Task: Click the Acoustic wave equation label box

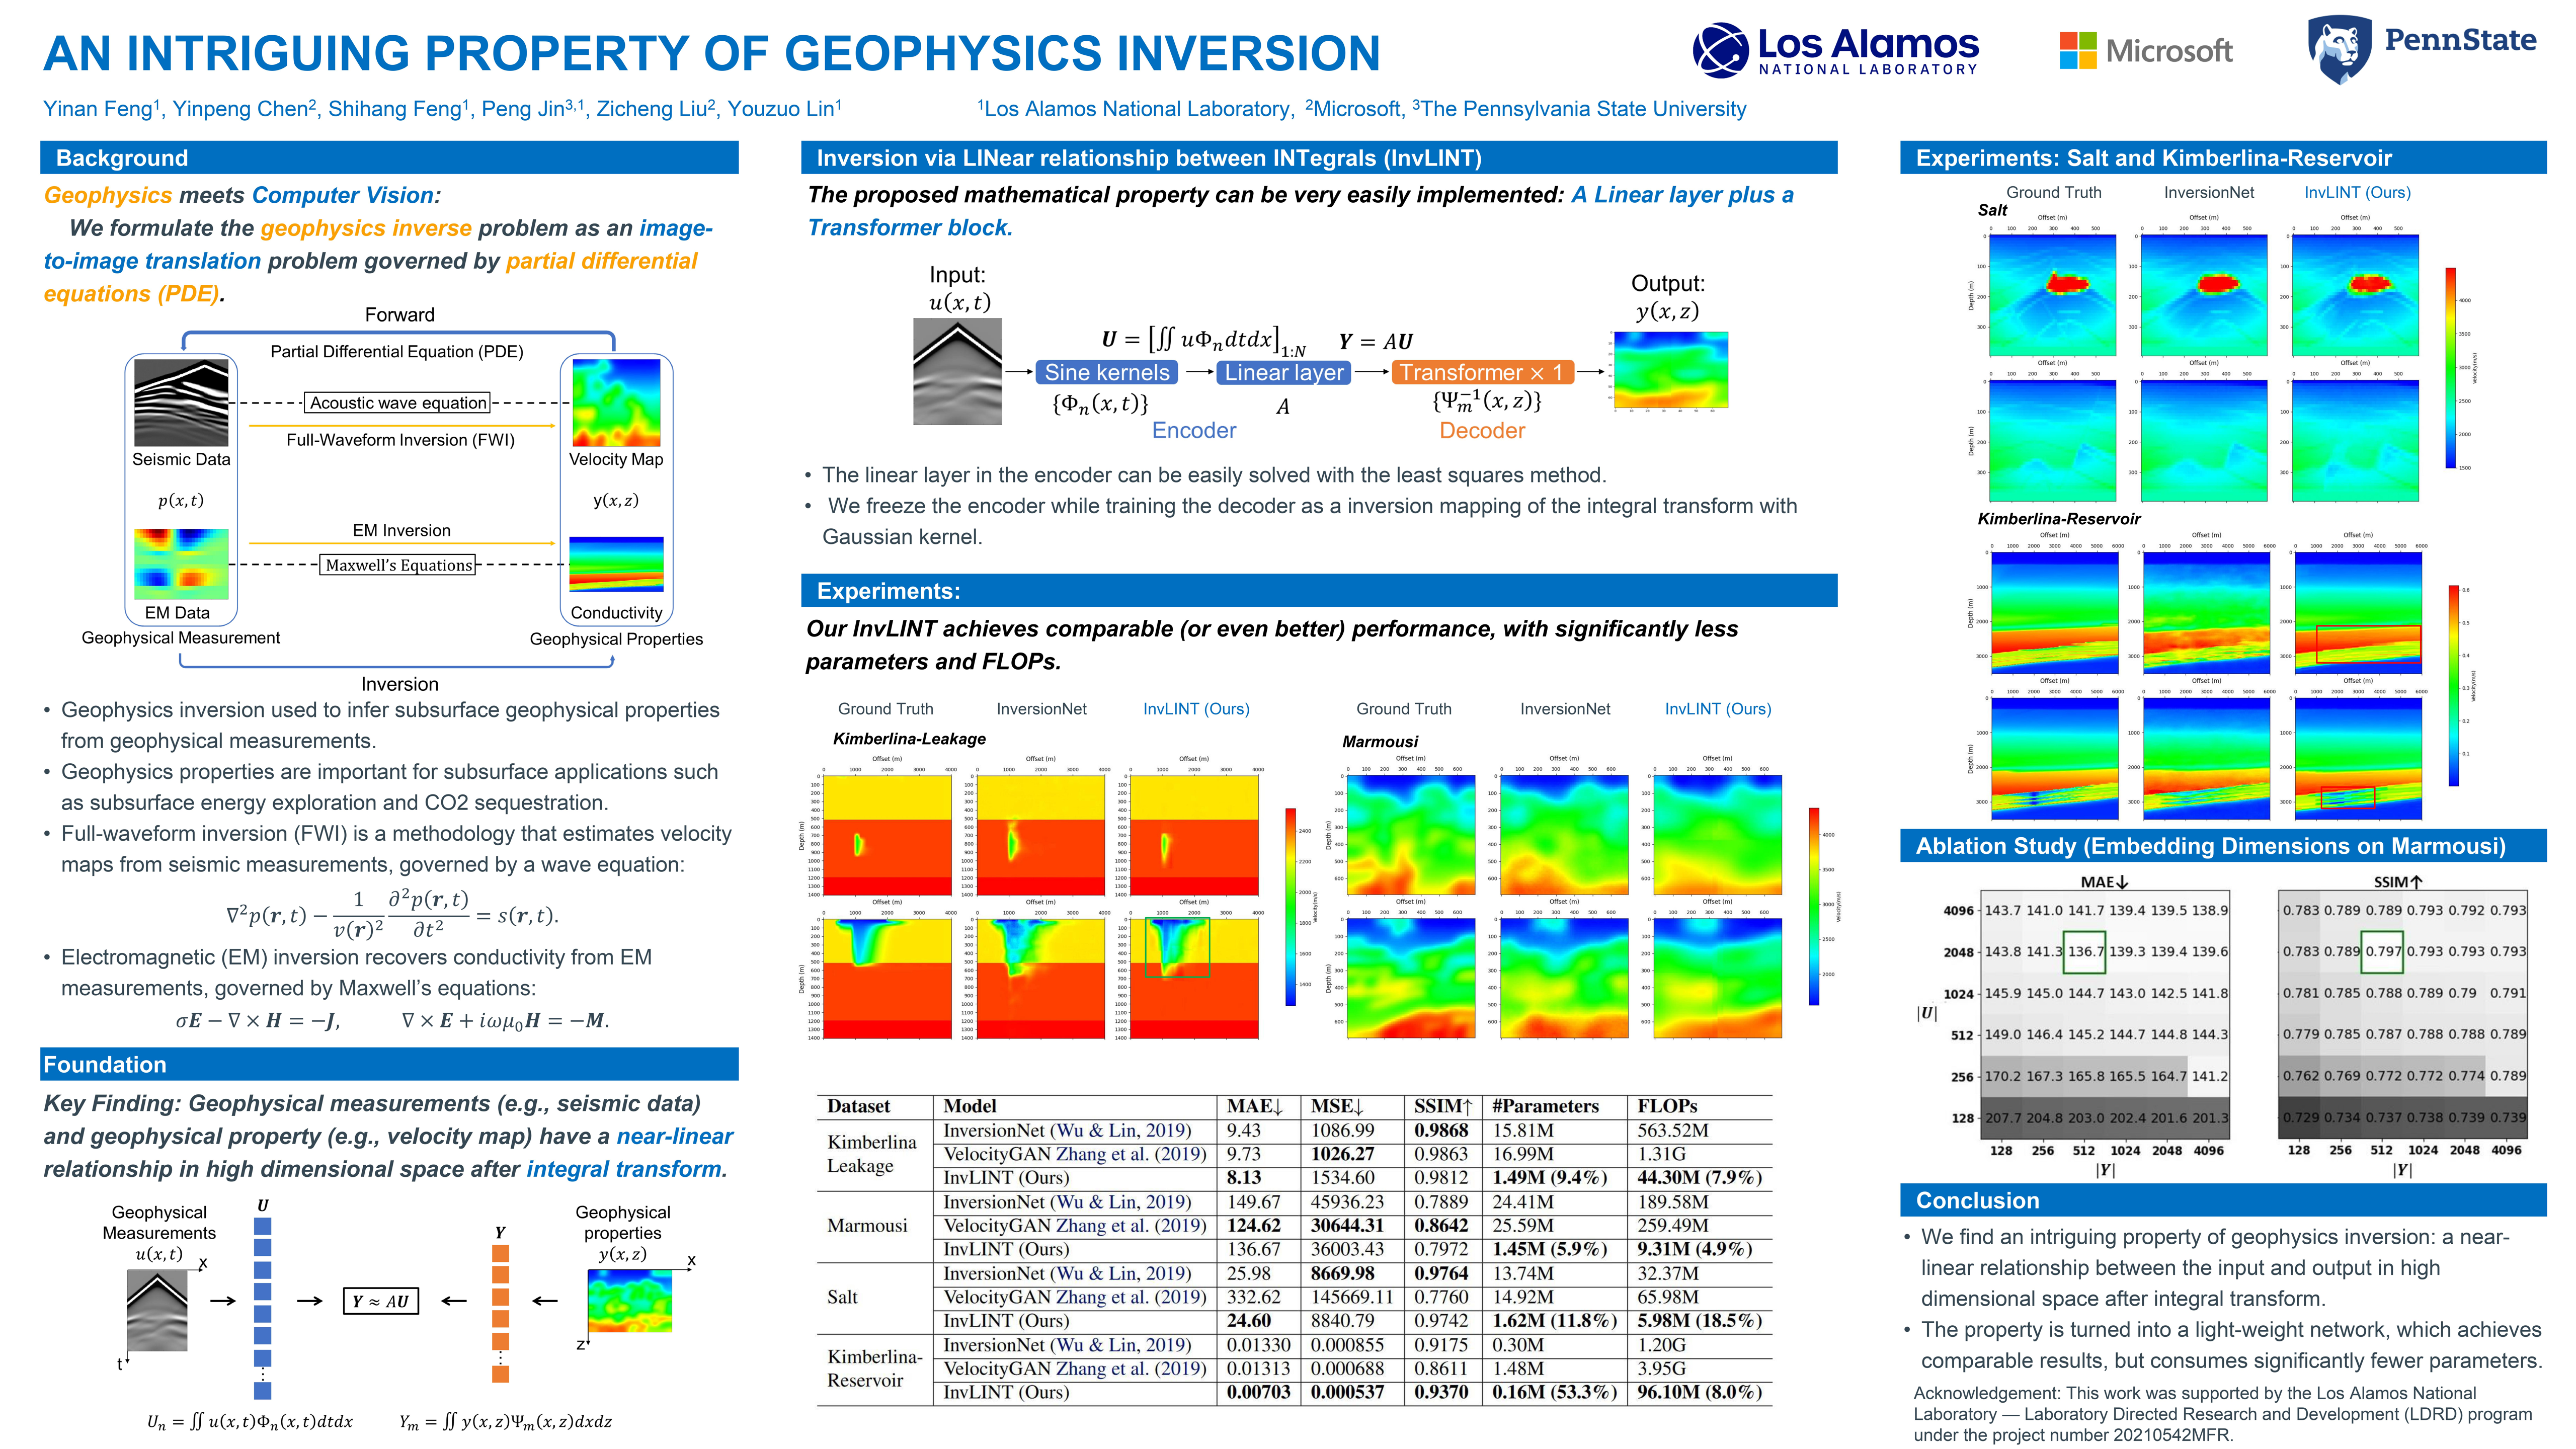Action: pos(398,403)
